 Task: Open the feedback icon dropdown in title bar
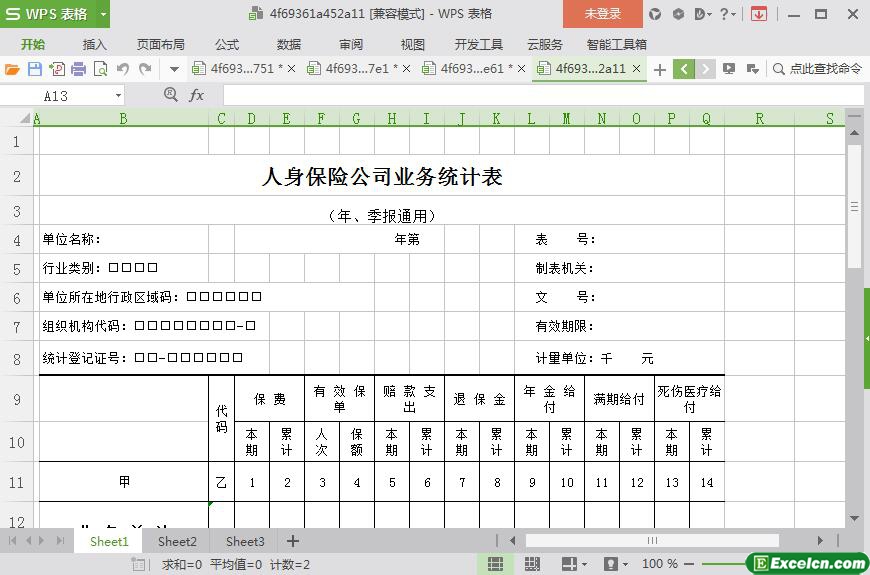click(x=702, y=14)
